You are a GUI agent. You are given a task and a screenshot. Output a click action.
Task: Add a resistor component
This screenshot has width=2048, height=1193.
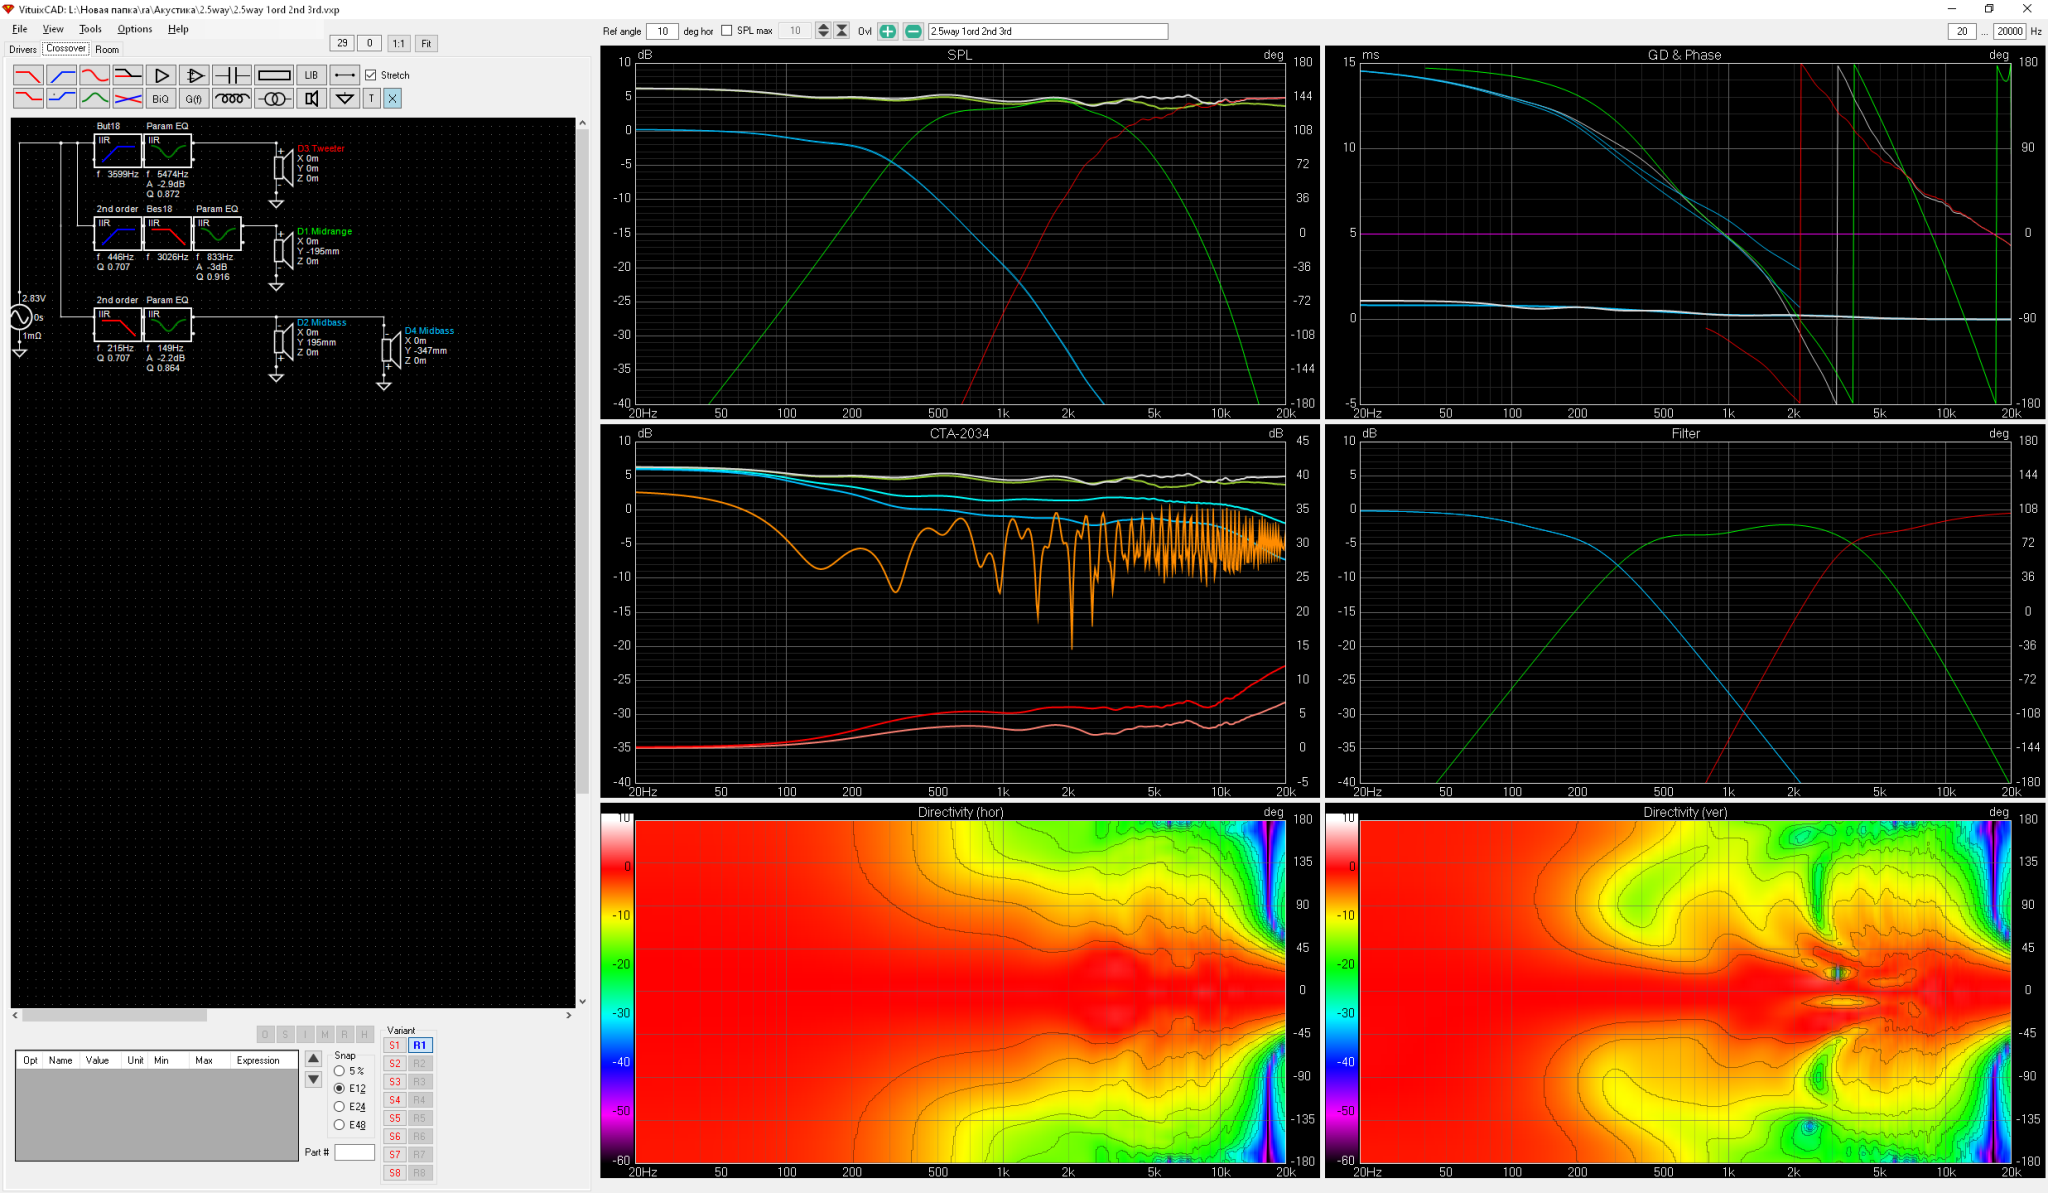274,75
